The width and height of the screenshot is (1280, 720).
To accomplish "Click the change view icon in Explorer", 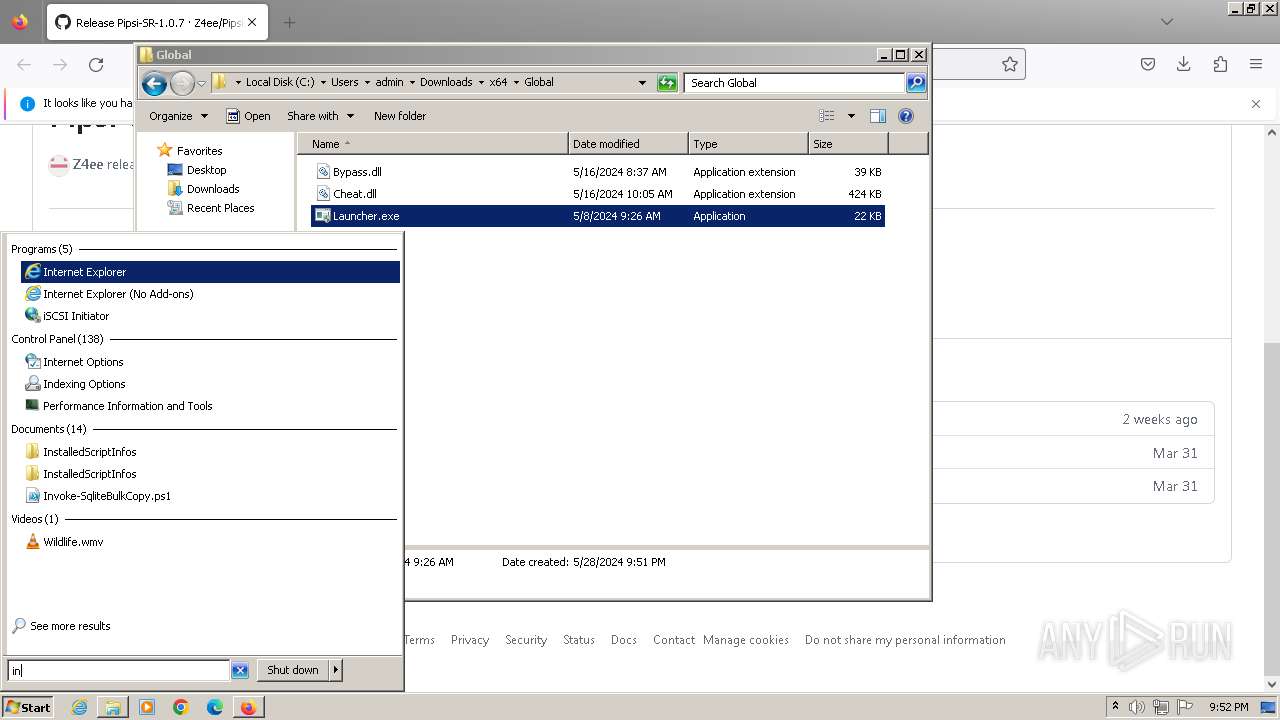I will click(x=826, y=116).
